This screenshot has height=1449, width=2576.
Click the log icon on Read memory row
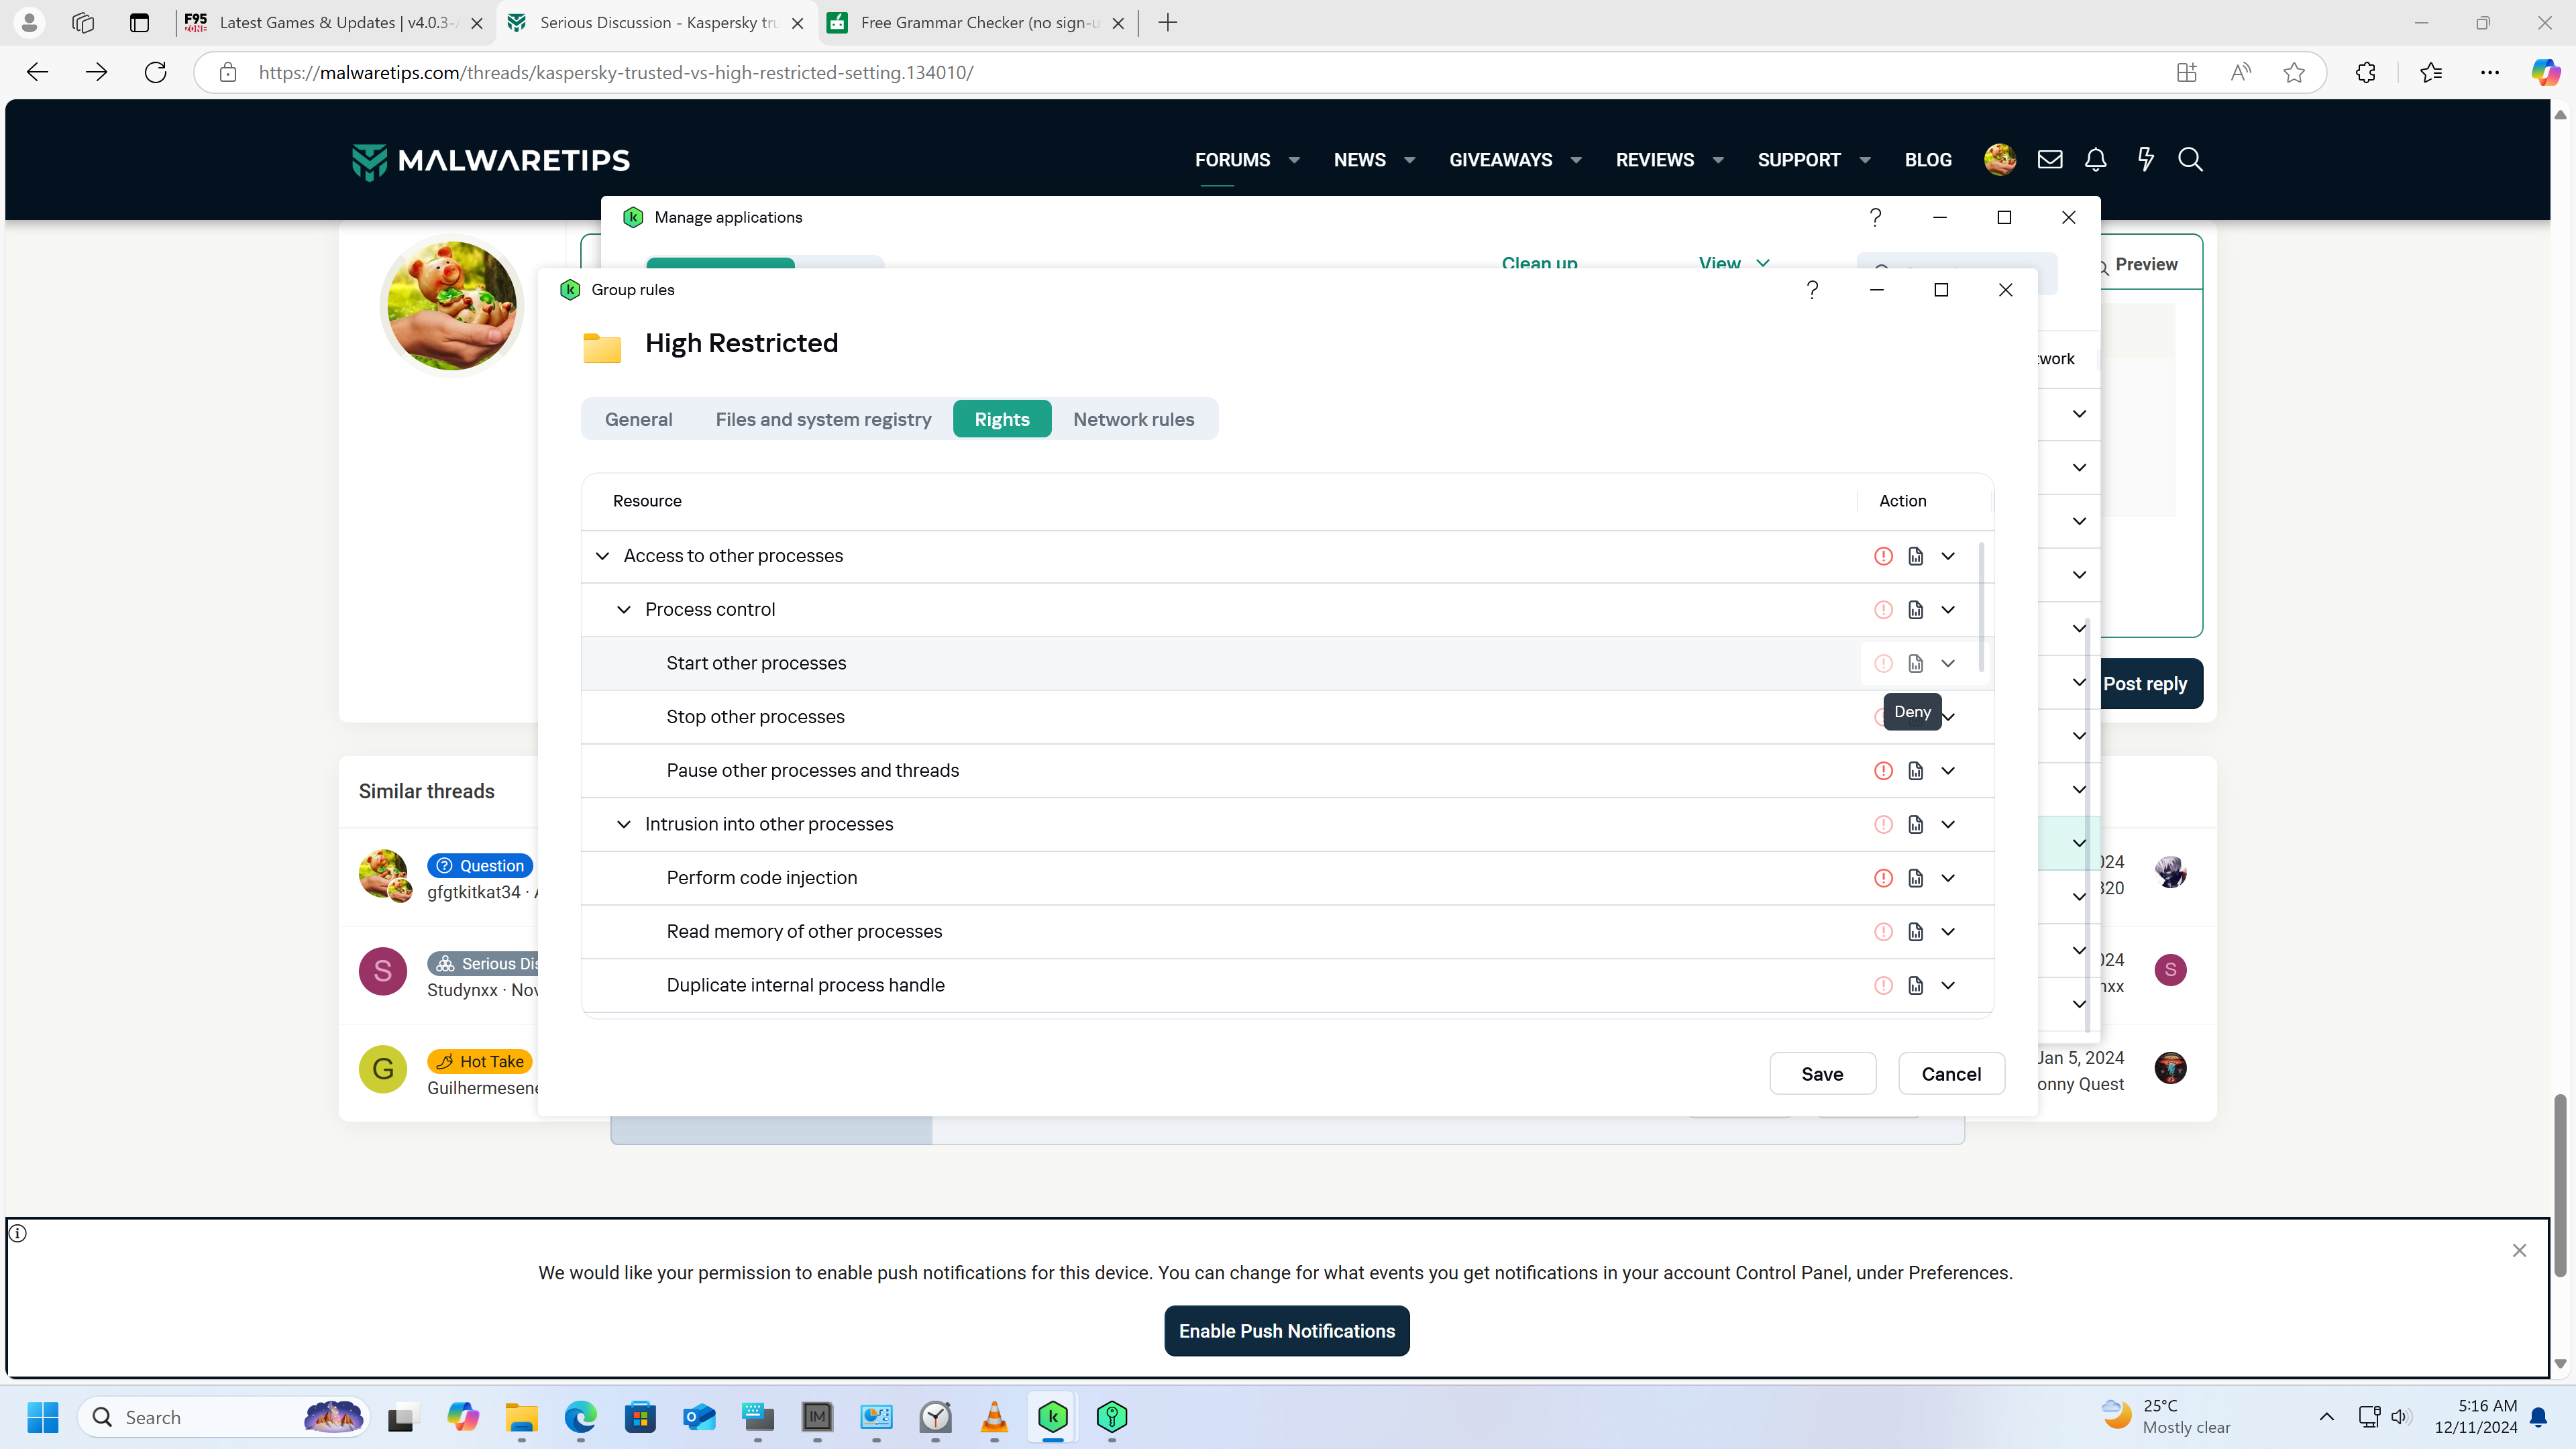1915,932
